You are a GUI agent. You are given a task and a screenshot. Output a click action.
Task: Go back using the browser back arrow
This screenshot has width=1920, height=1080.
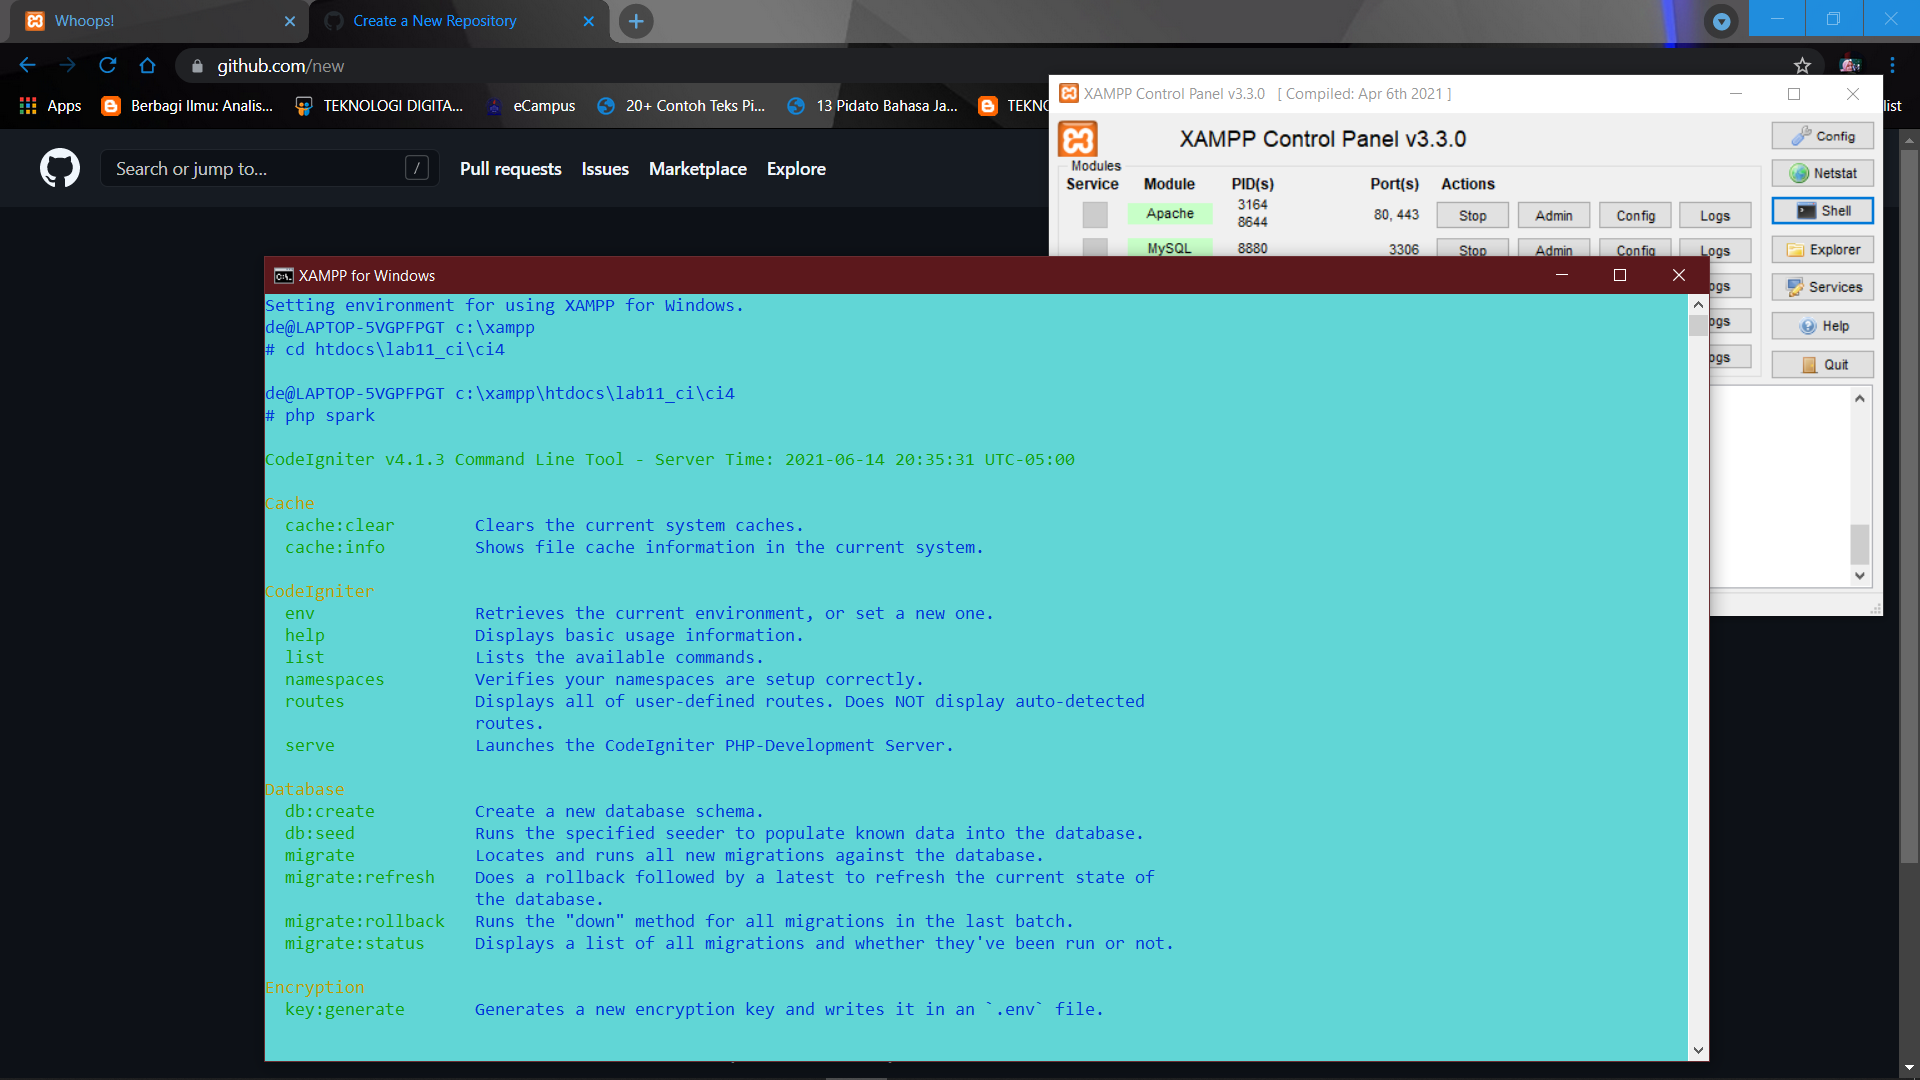[27, 66]
